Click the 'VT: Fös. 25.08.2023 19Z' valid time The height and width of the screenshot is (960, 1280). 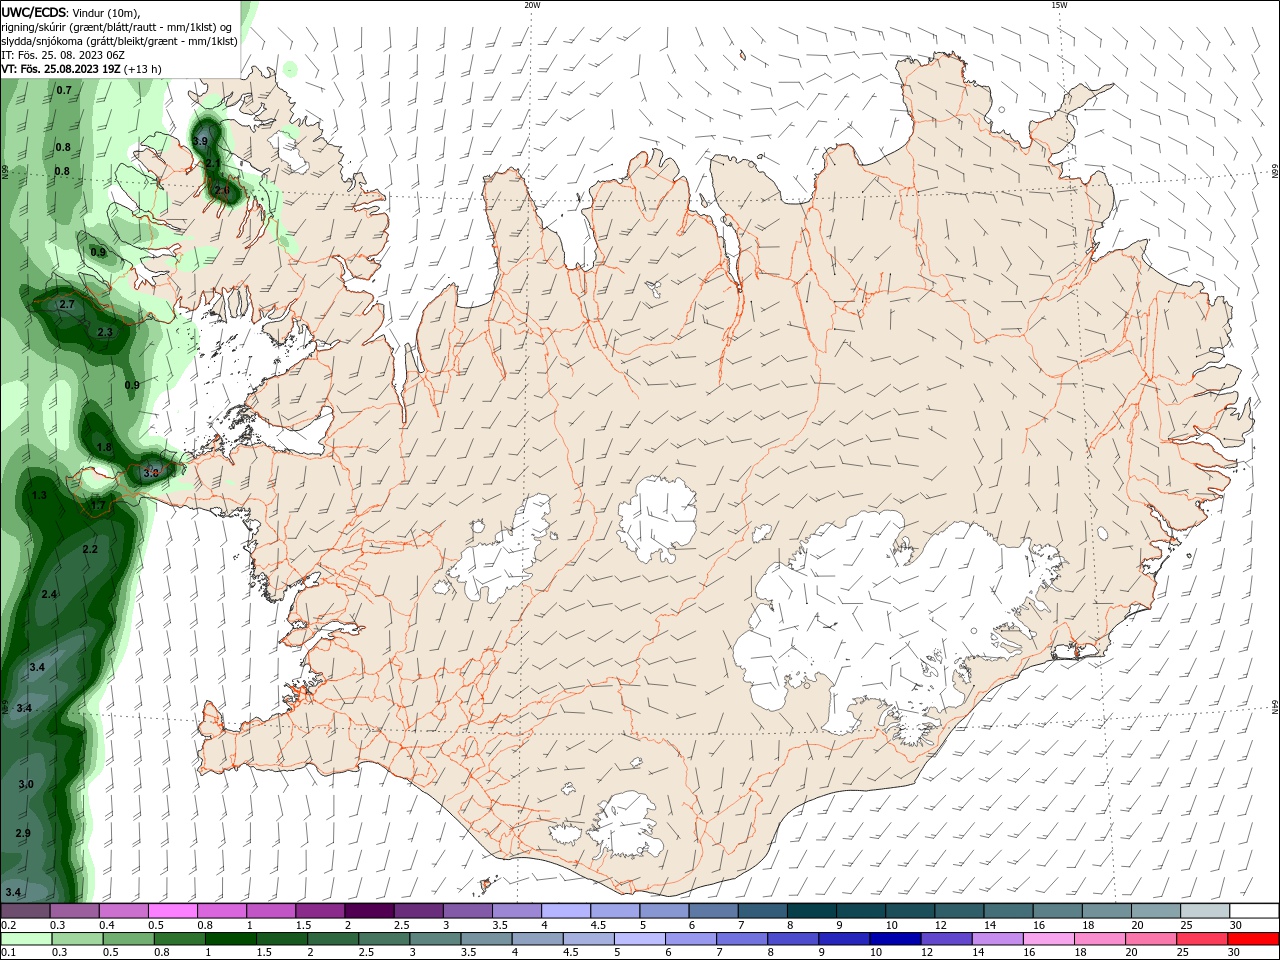pyautogui.click(x=62, y=69)
